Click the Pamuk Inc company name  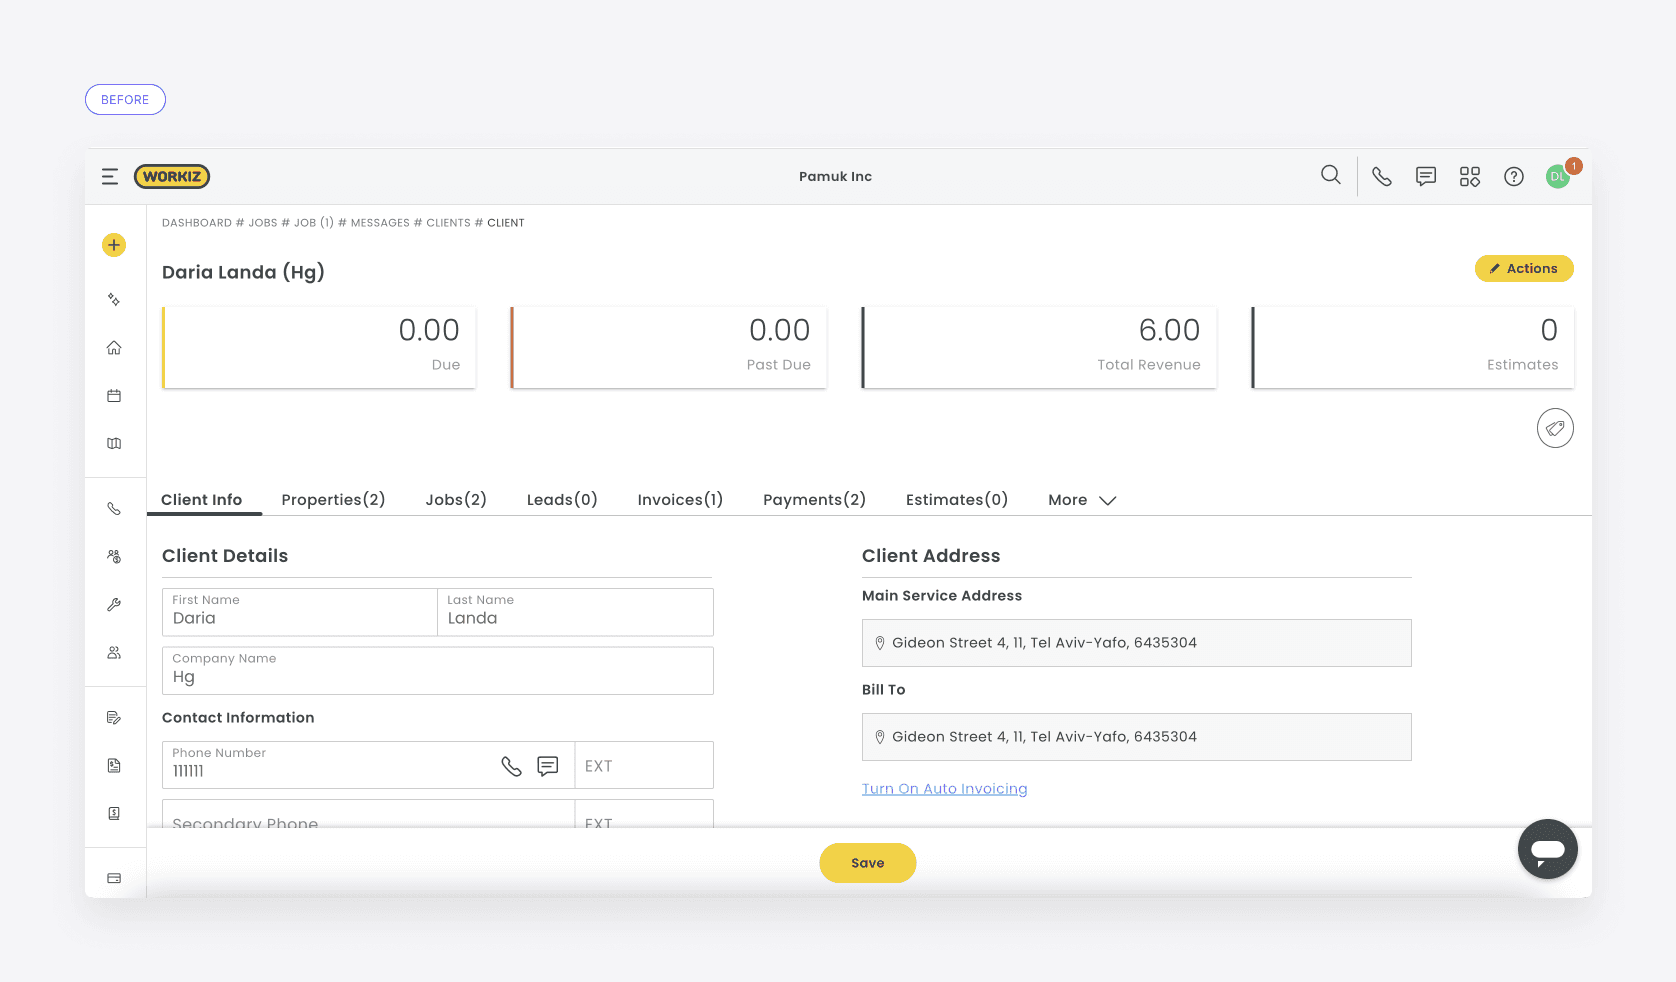(x=836, y=177)
